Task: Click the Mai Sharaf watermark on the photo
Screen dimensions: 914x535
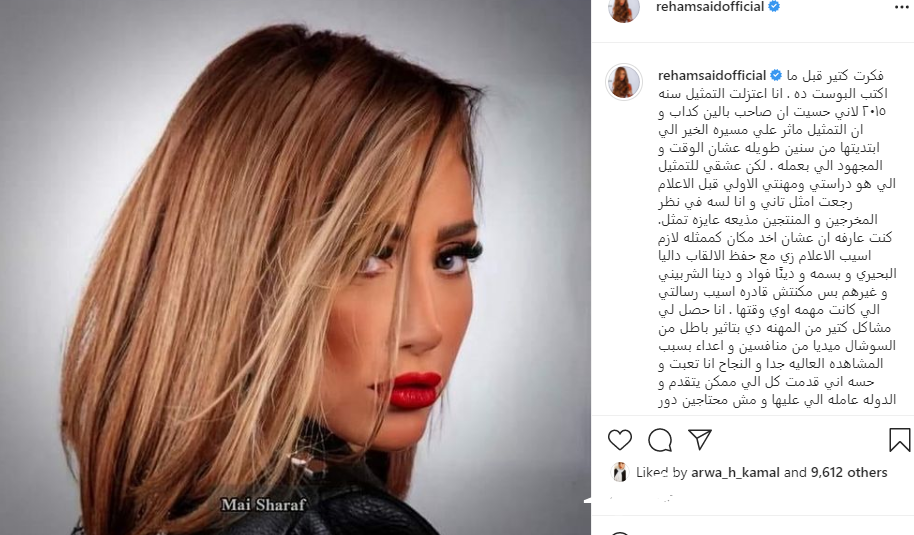Action: tap(263, 505)
